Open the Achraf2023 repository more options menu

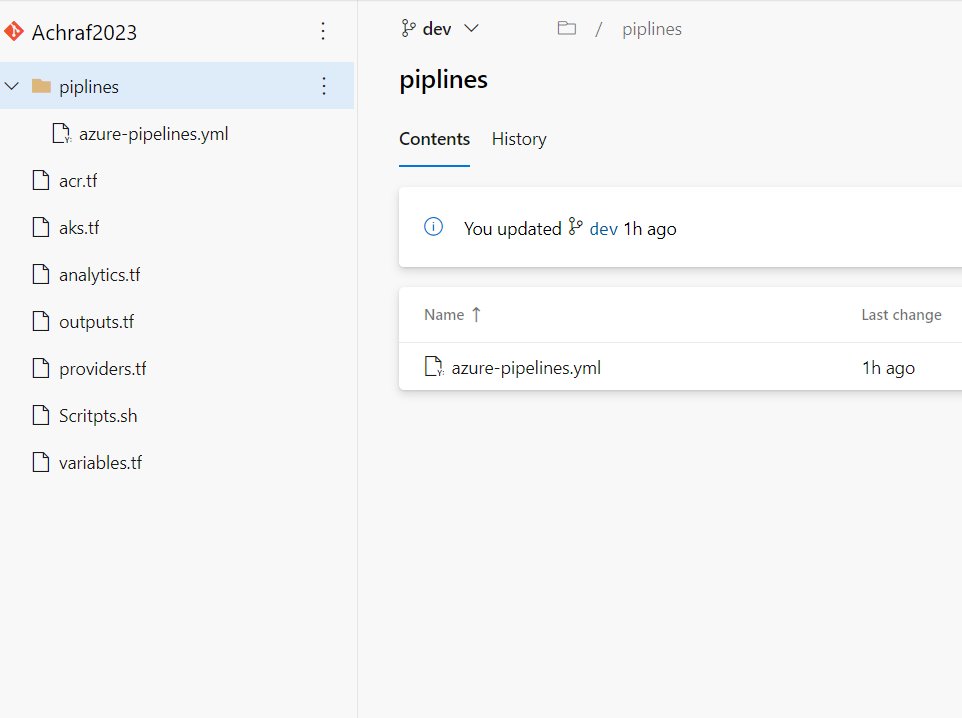coord(323,31)
